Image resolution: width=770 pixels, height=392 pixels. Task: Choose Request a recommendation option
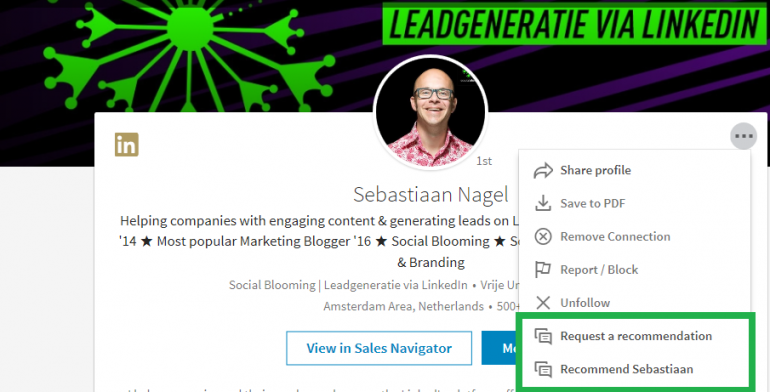pyautogui.click(x=634, y=336)
